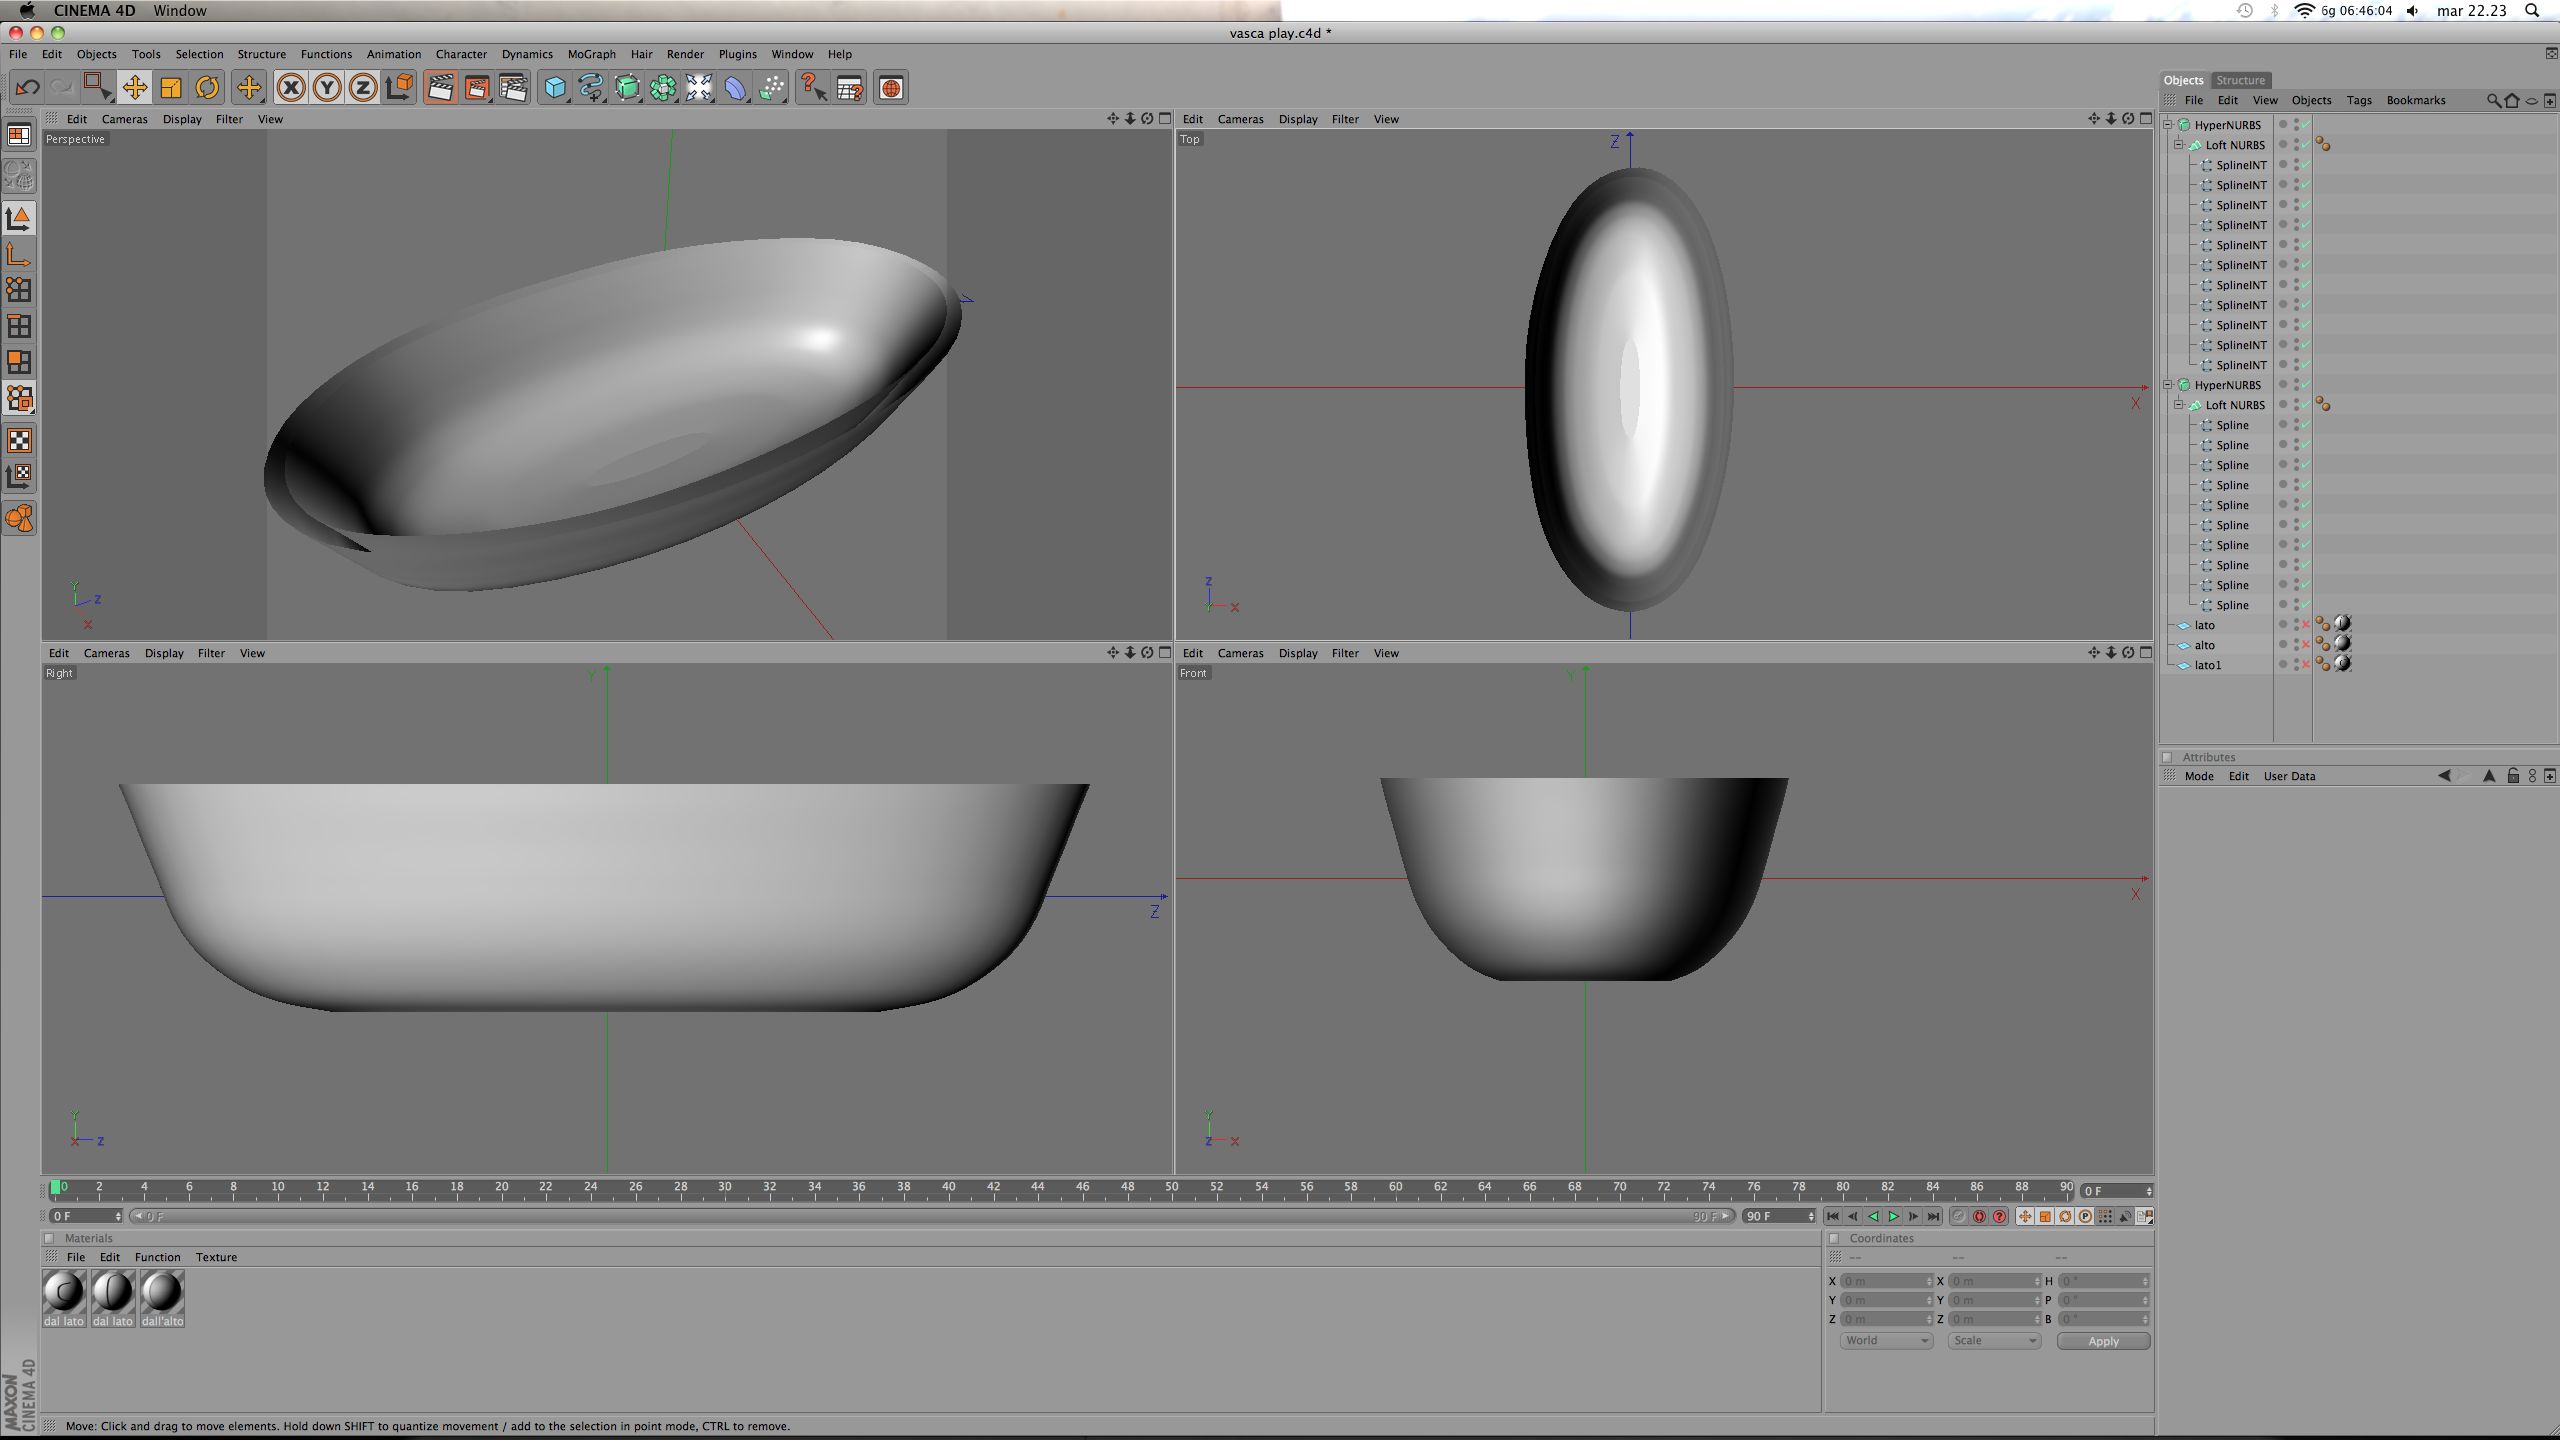The image size is (2560, 1440).
Task: Open the World coordinate dropdown
Action: tap(1886, 1341)
